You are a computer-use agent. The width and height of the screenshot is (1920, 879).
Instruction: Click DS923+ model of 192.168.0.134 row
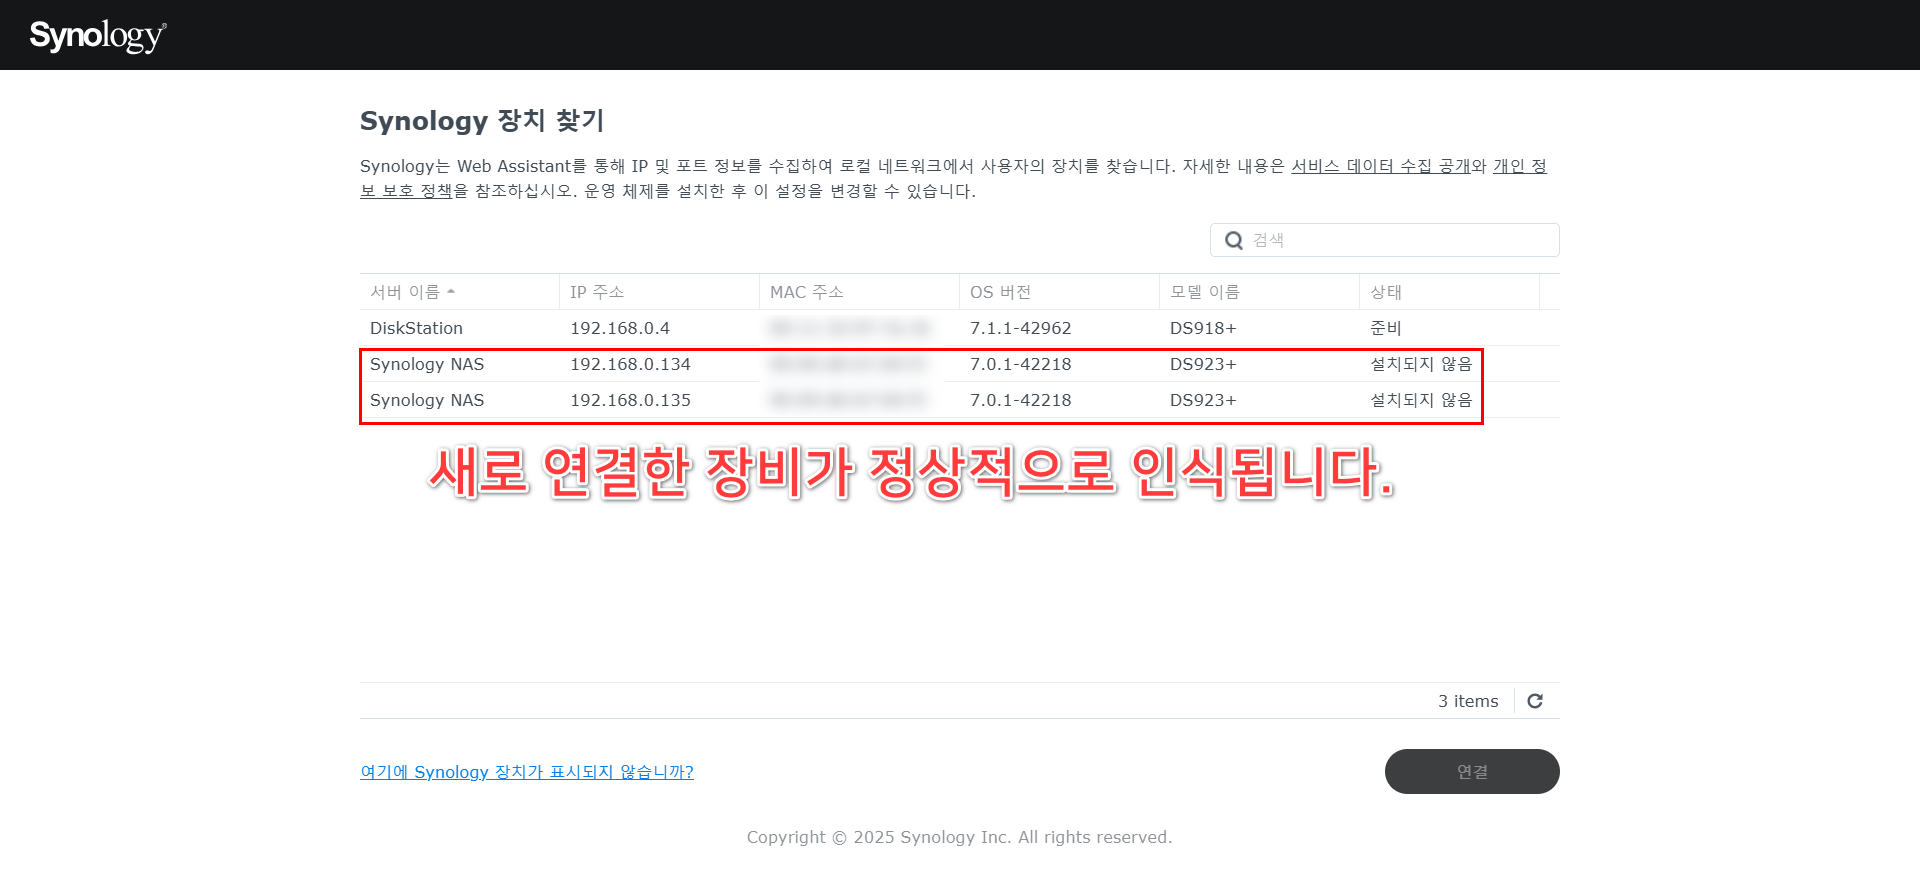(1203, 364)
